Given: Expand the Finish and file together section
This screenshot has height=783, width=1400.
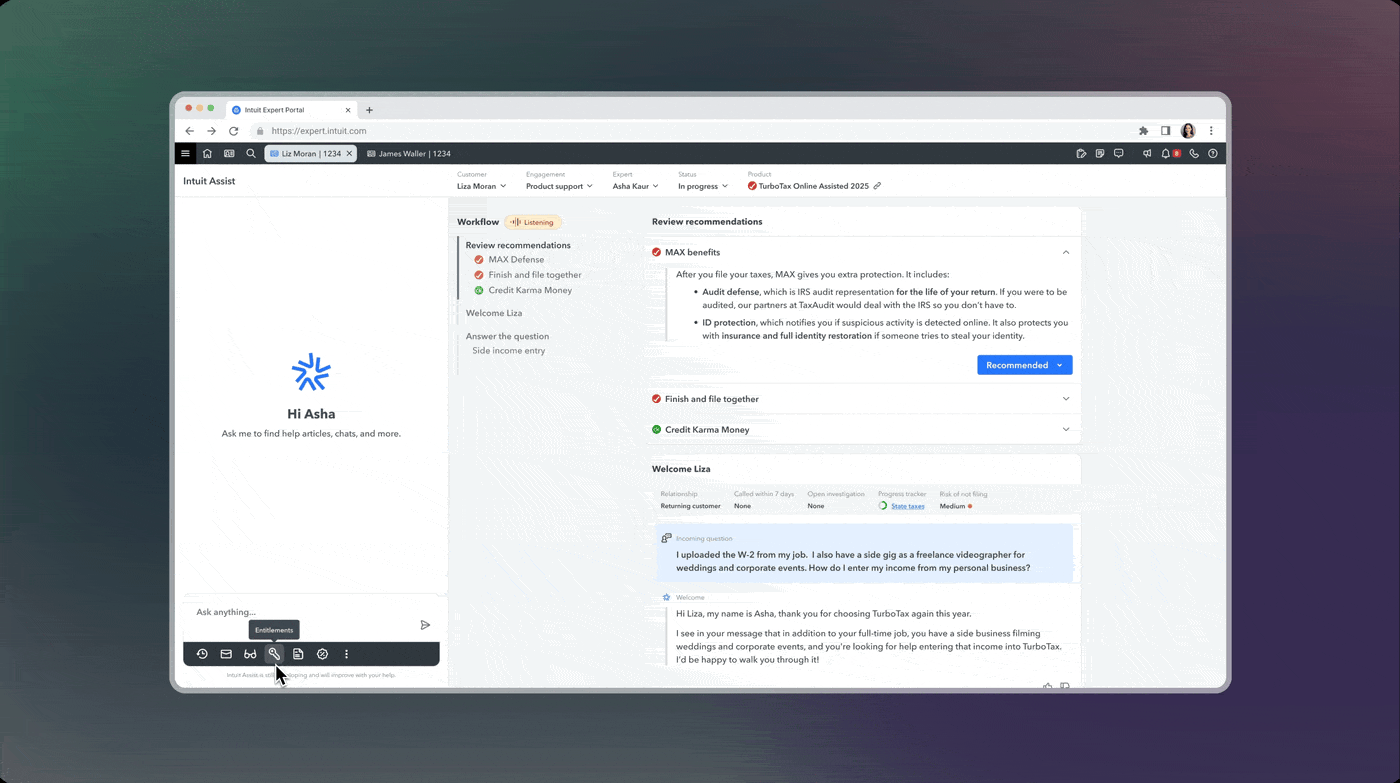Looking at the screenshot, I should coord(1066,399).
